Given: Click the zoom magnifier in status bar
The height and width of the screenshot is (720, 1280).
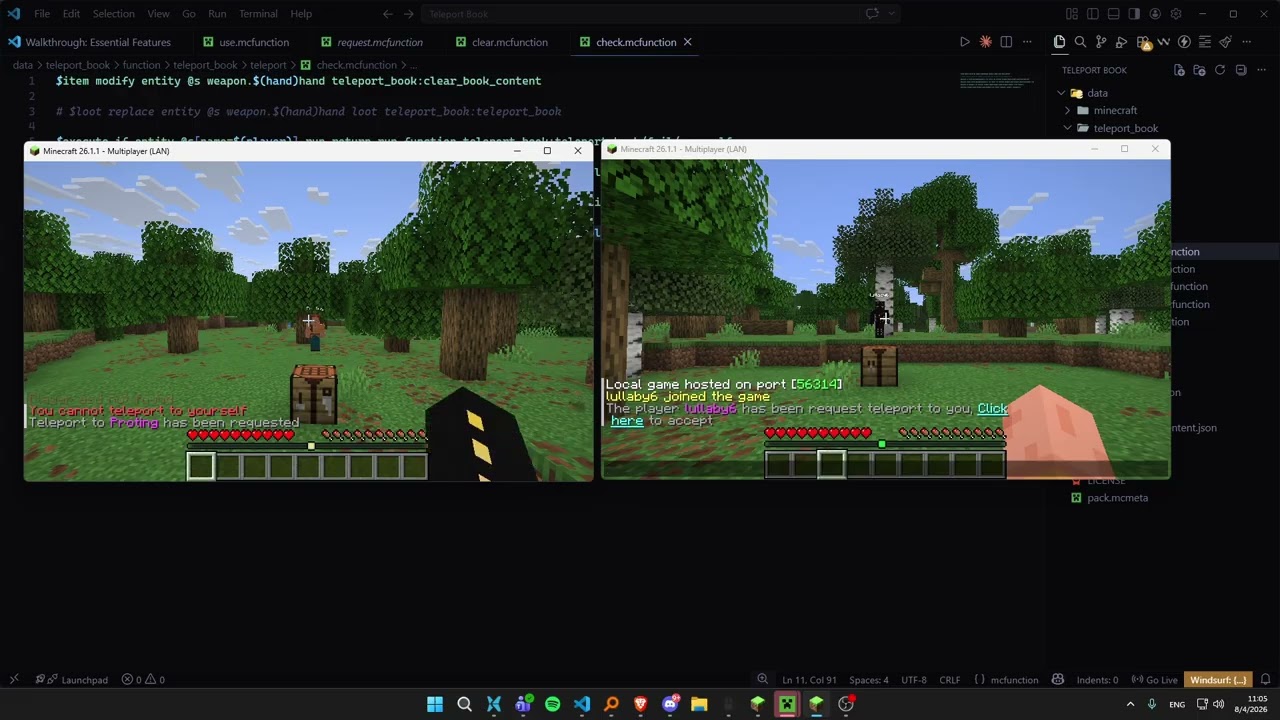Looking at the screenshot, I should [762, 680].
